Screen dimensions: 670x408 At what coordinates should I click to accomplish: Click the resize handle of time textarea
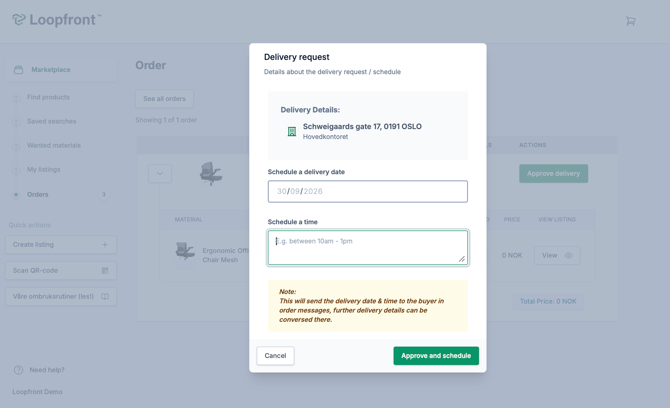coord(461,259)
